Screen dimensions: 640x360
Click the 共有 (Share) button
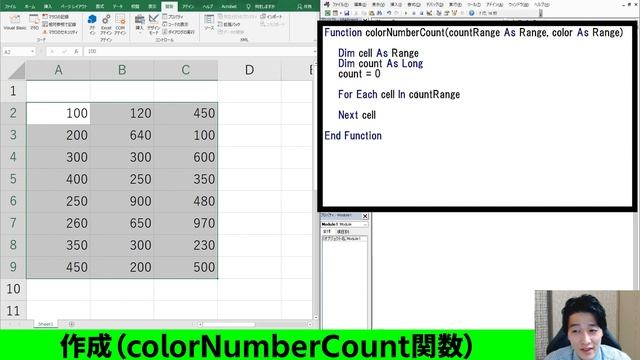coord(304,7)
